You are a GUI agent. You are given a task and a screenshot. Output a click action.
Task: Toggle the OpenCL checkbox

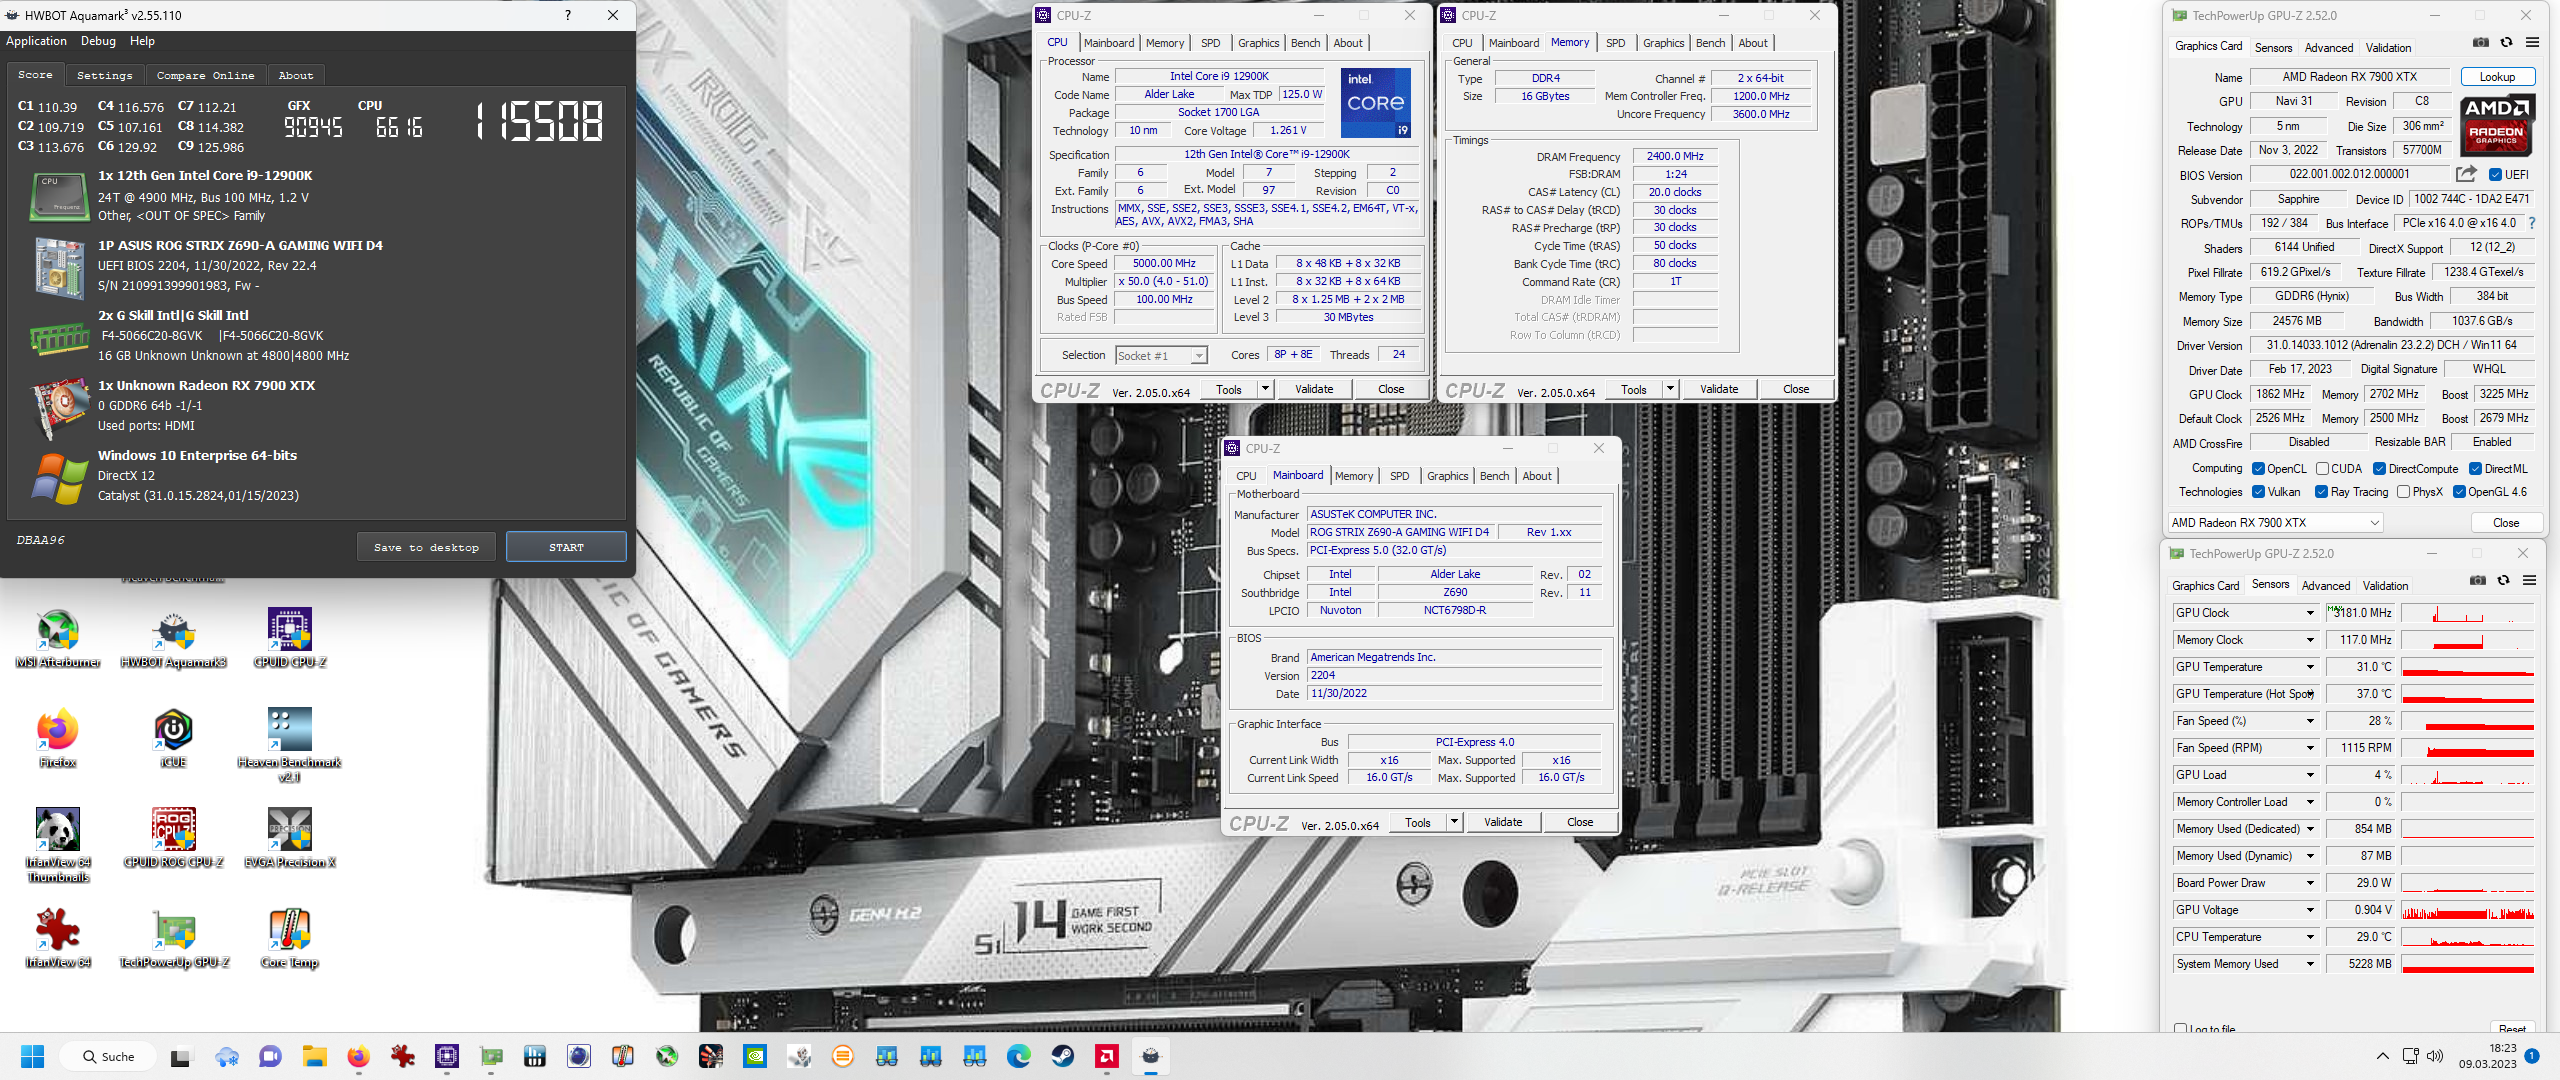pyautogui.click(x=2258, y=469)
